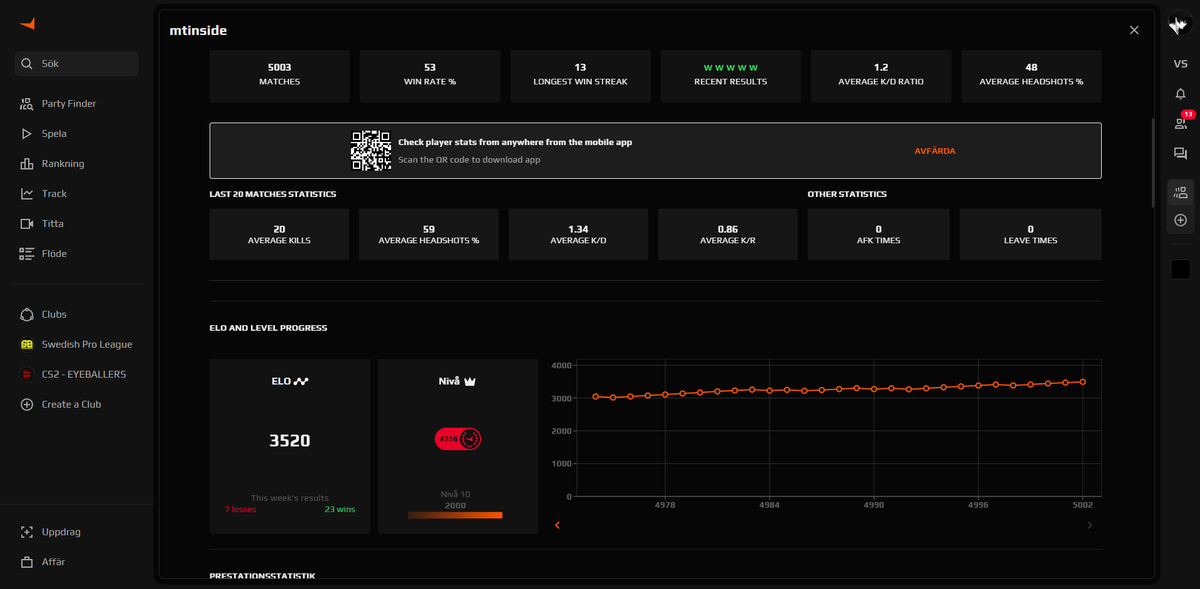The image size is (1200, 589).
Task: Click the black square in right sidebar
Action: click(1180, 270)
